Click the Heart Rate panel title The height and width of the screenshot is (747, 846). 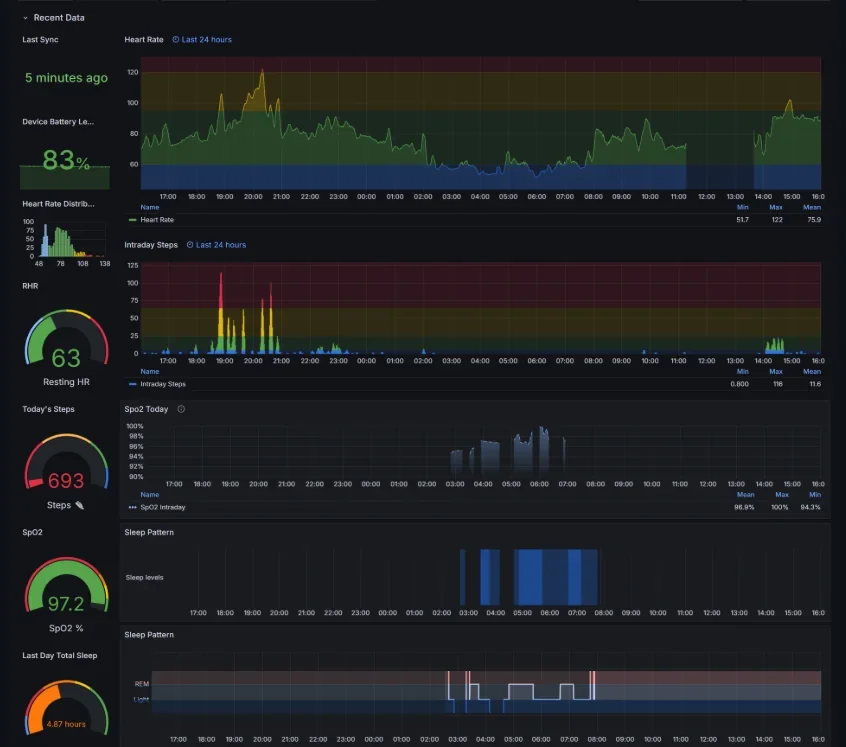pyautogui.click(x=144, y=40)
